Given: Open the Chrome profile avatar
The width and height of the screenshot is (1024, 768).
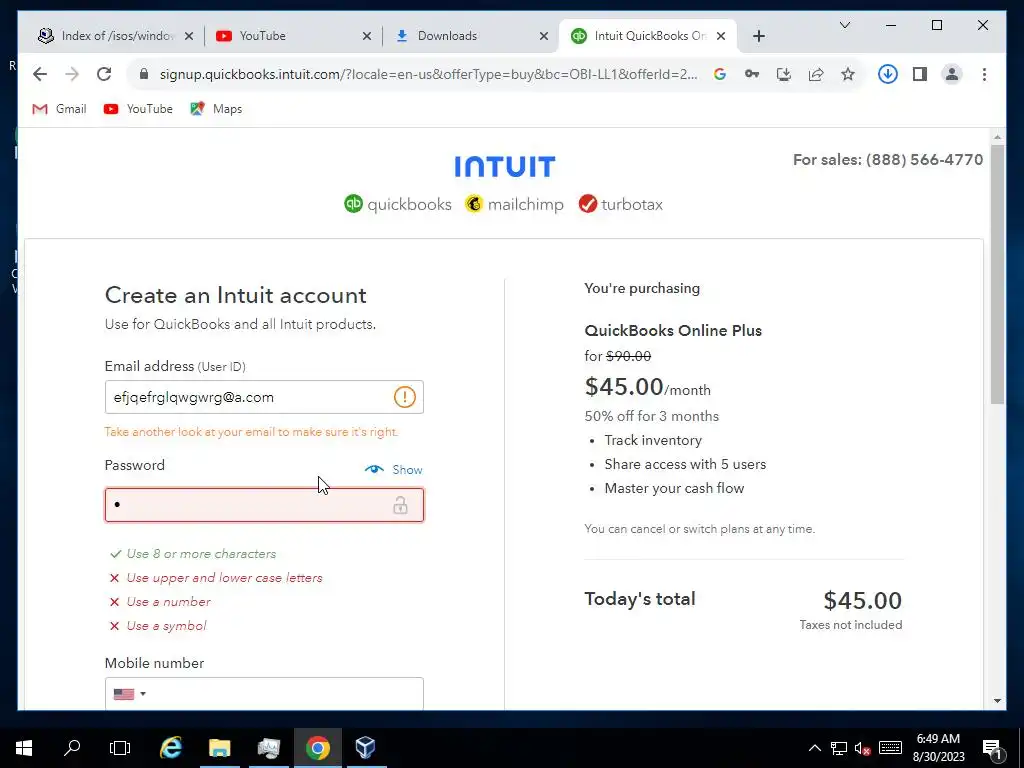Looking at the screenshot, I should click(952, 74).
